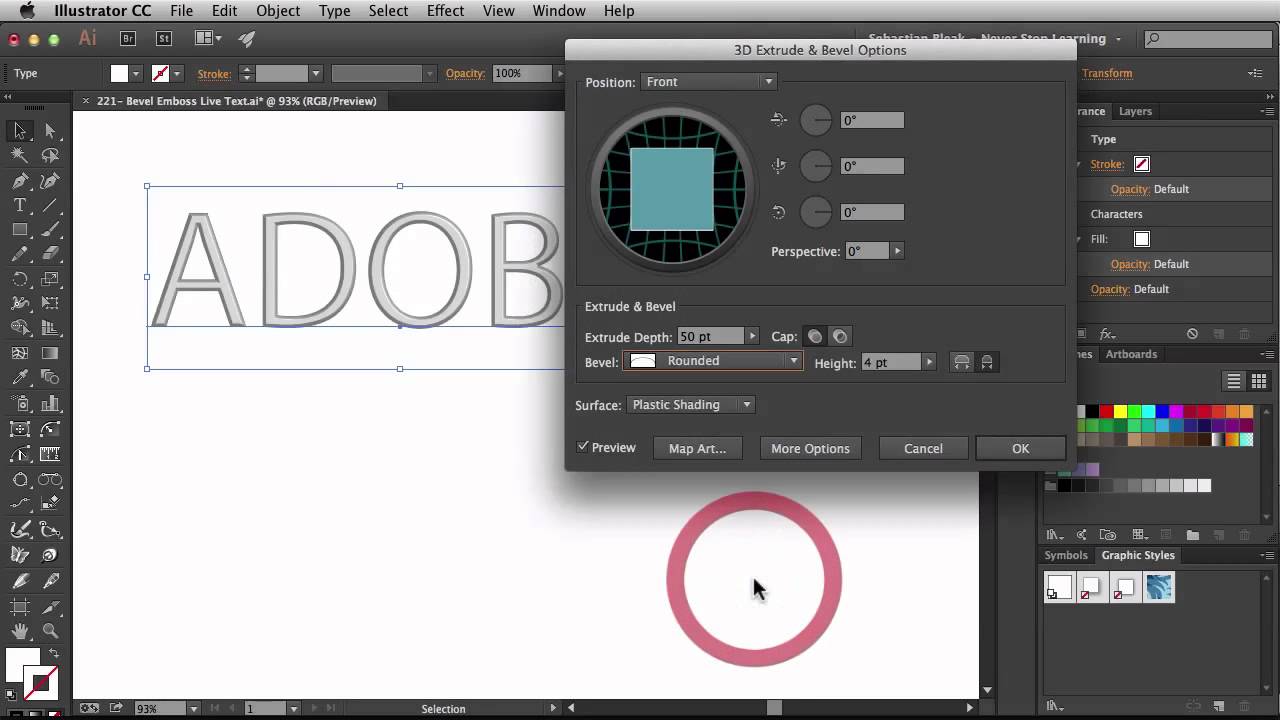This screenshot has width=1280, height=720.
Task: Click the Map Art button
Action: click(697, 448)
